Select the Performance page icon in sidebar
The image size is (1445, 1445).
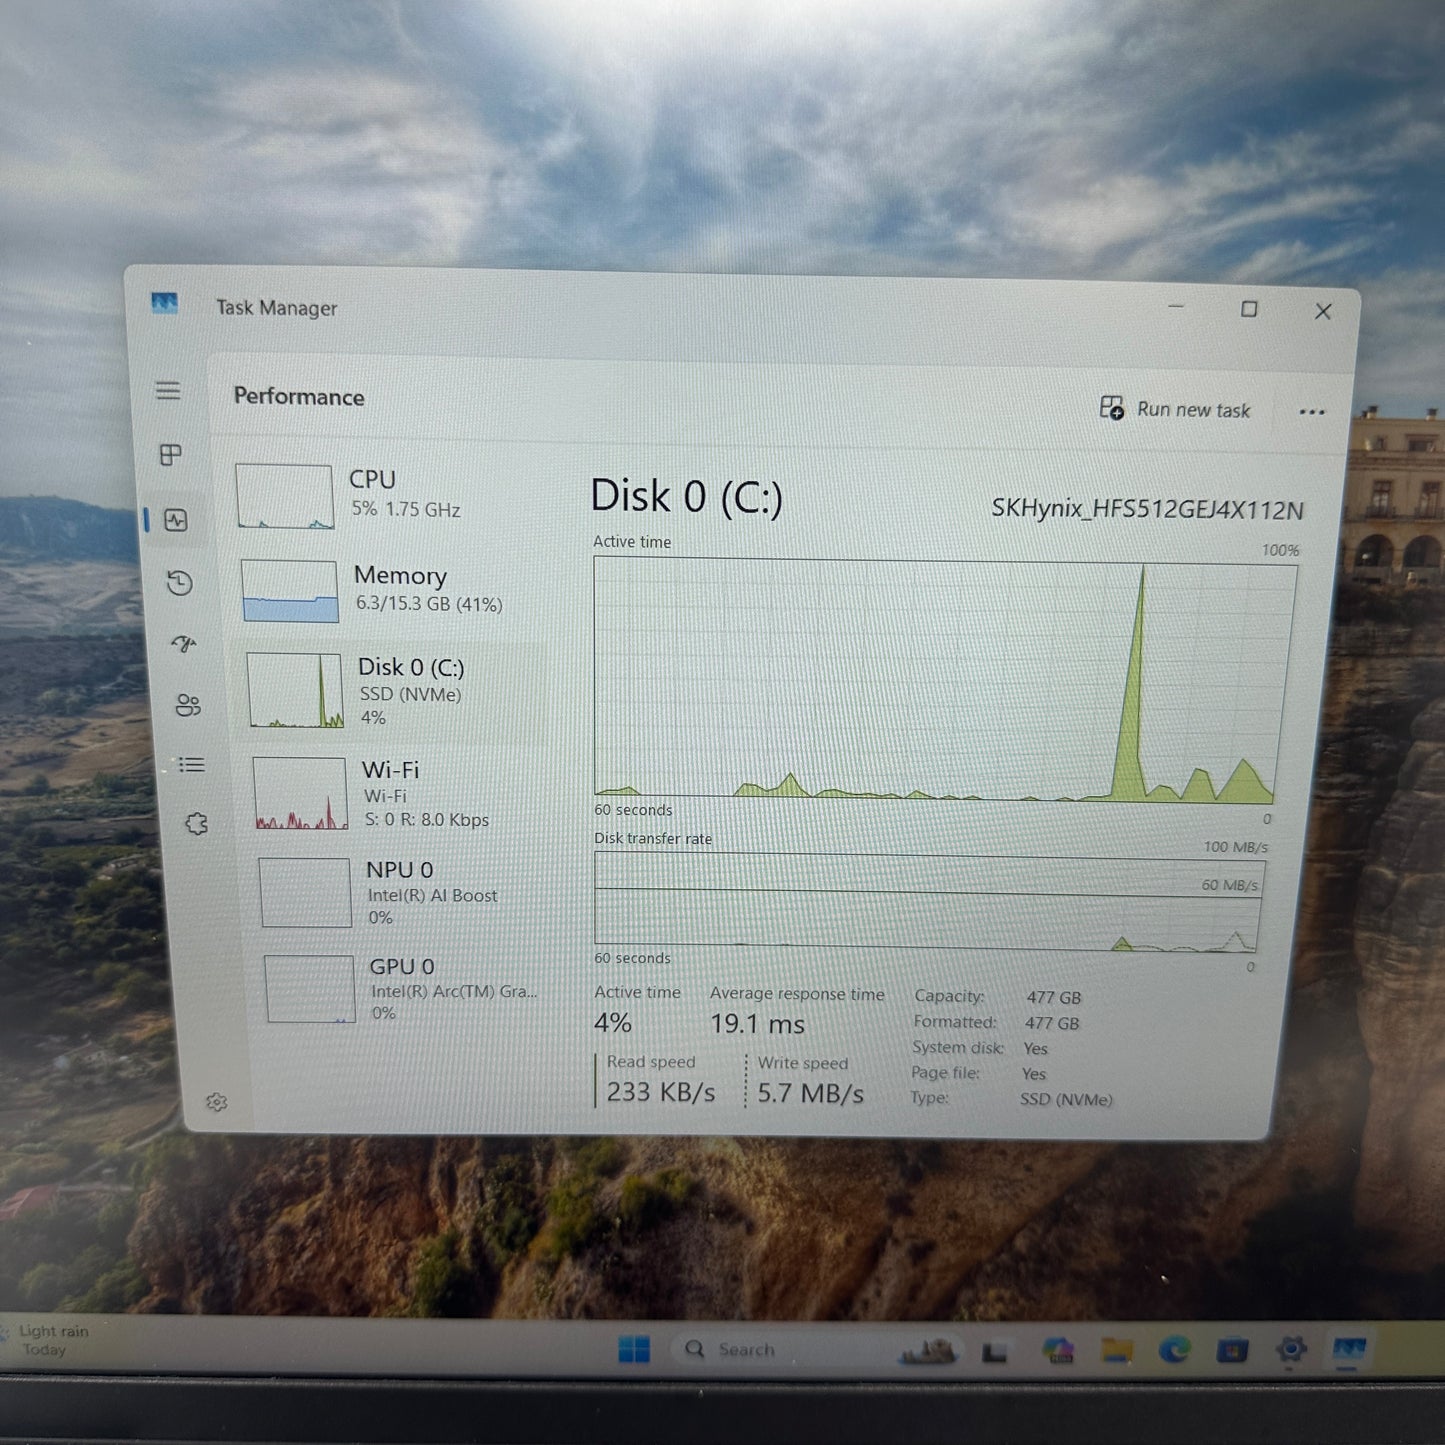point(176,520)
